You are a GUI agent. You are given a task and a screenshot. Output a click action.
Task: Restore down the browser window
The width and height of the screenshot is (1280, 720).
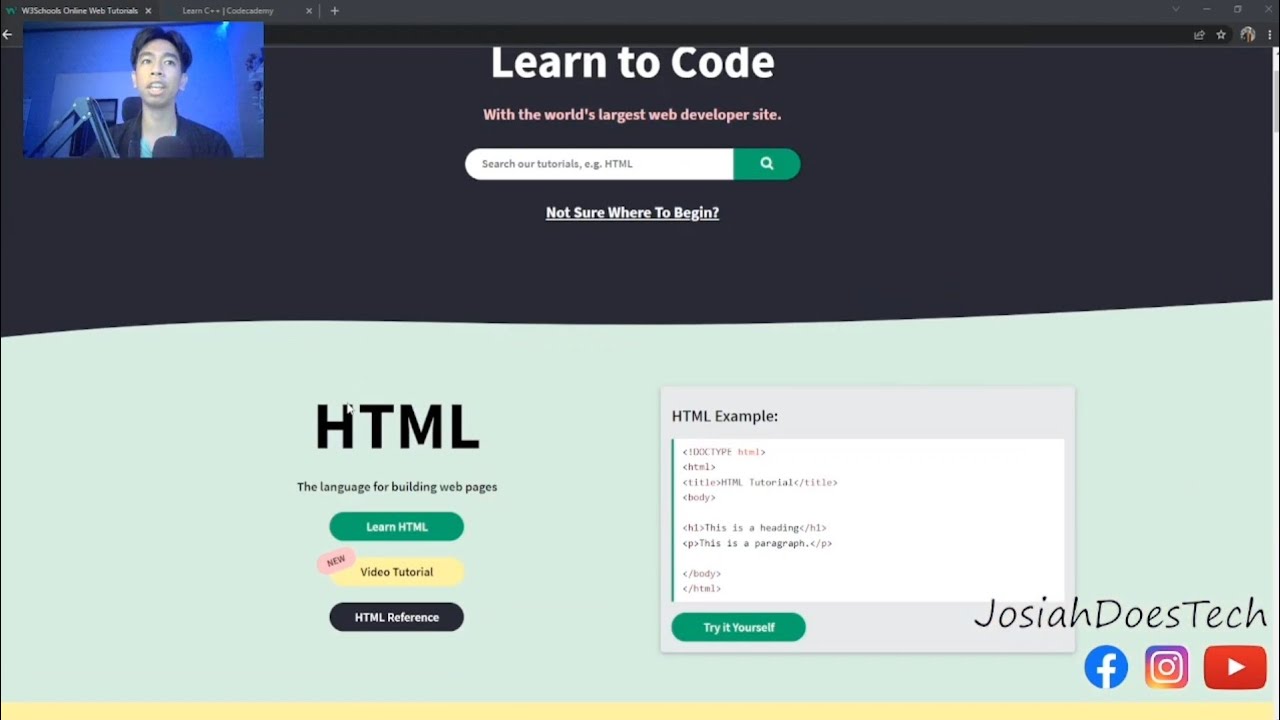click(x=1237, y=9)
